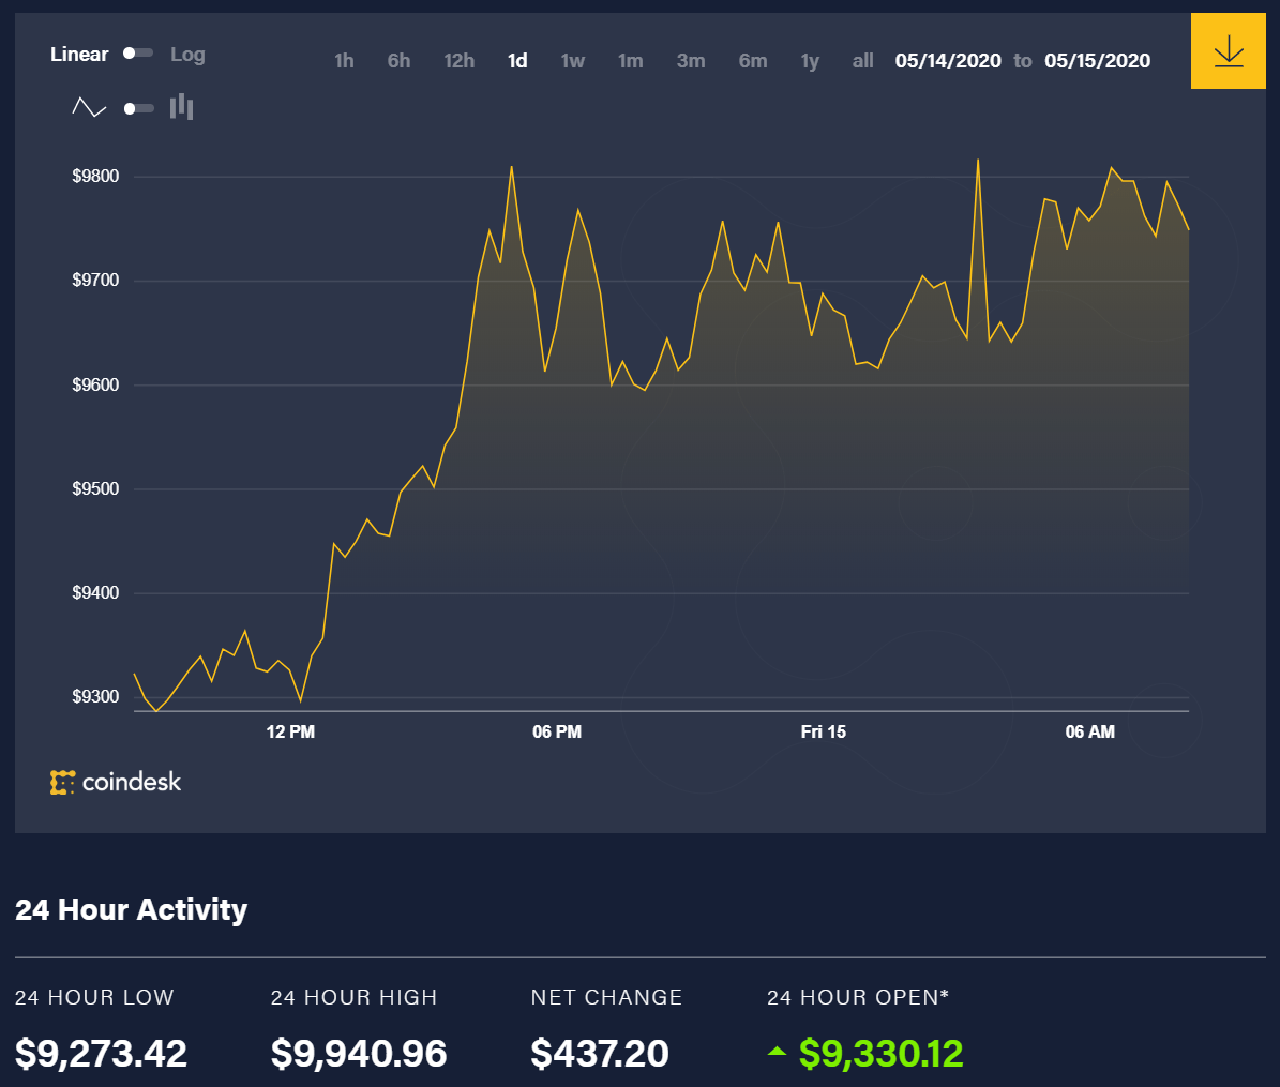Click the 24 Hour Activity heading

click(131, 910)
